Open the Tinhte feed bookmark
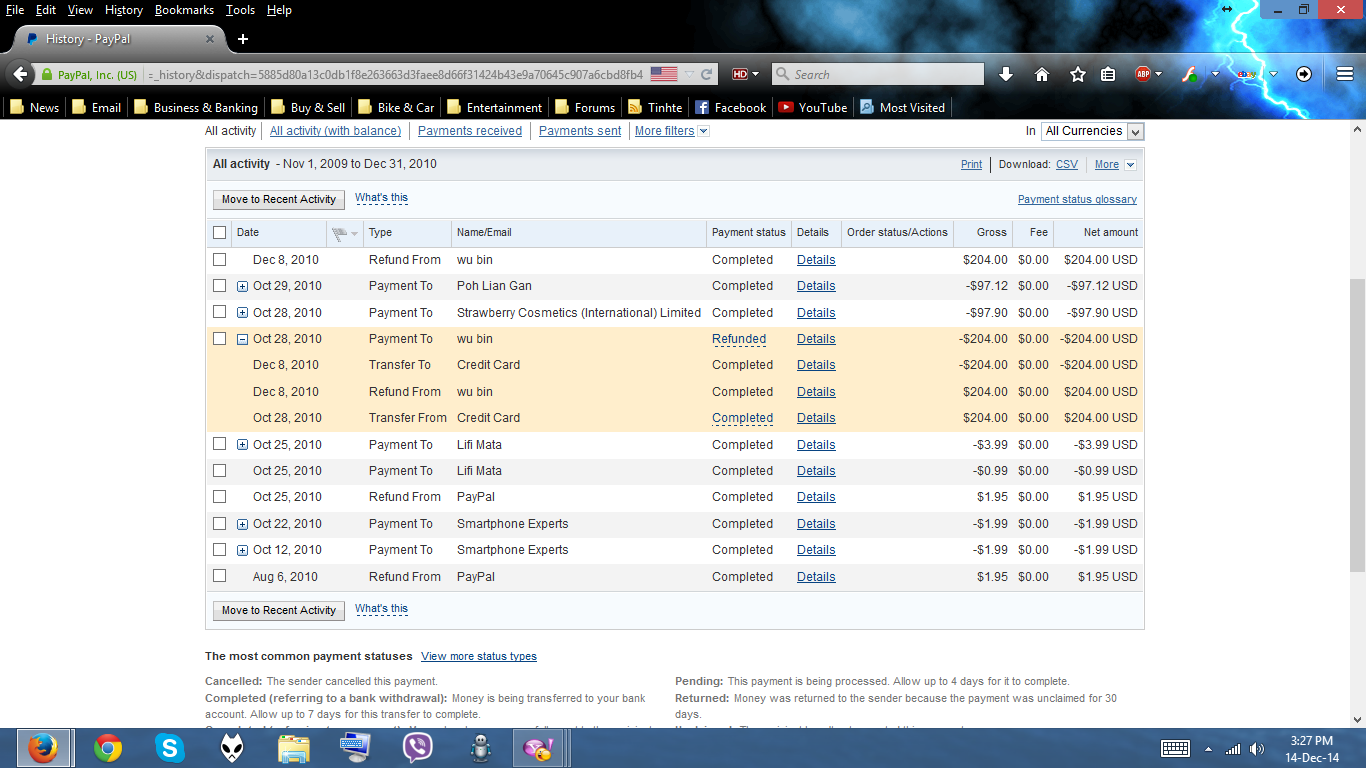Screen dimensions: 1366x768 pyautogui.click(x=655, y=107)
